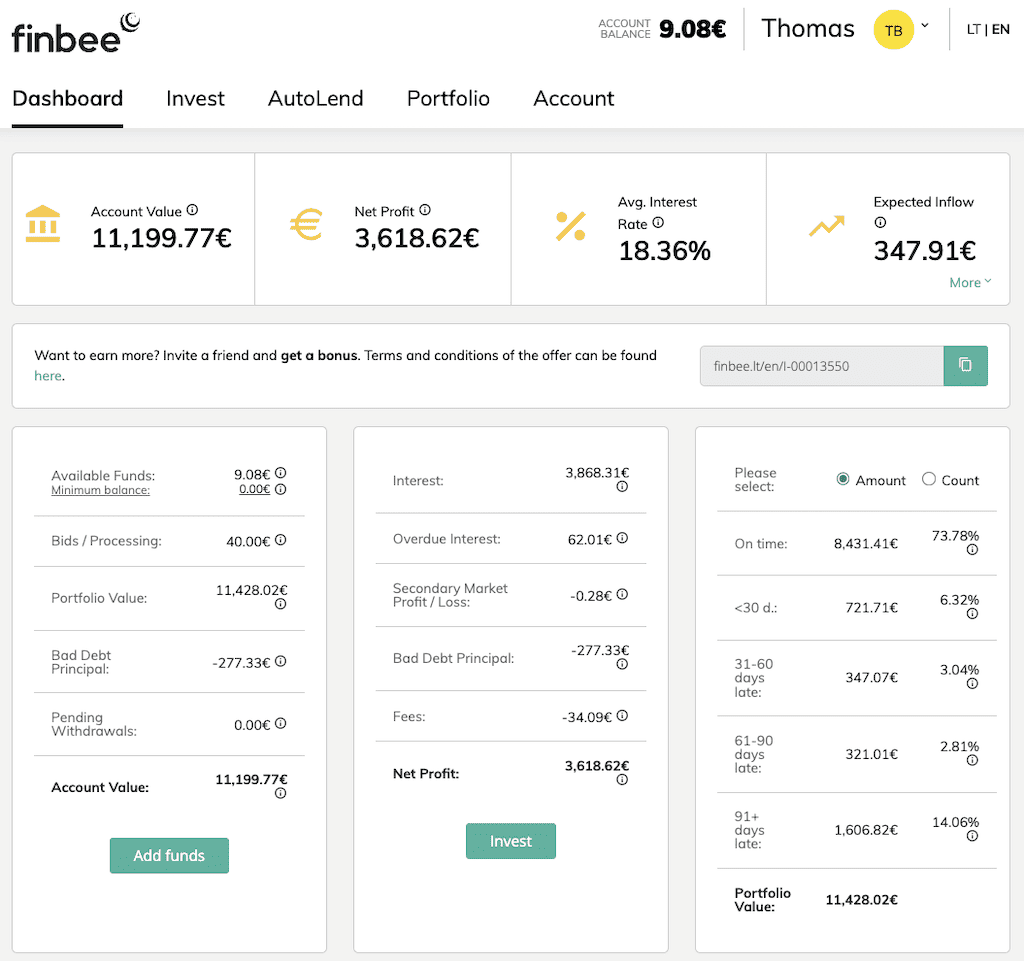Click the percent icon on Avg Interest Rate card
Screen dimensions: 1024x961
pyautogui.click(x=570, y=228)
